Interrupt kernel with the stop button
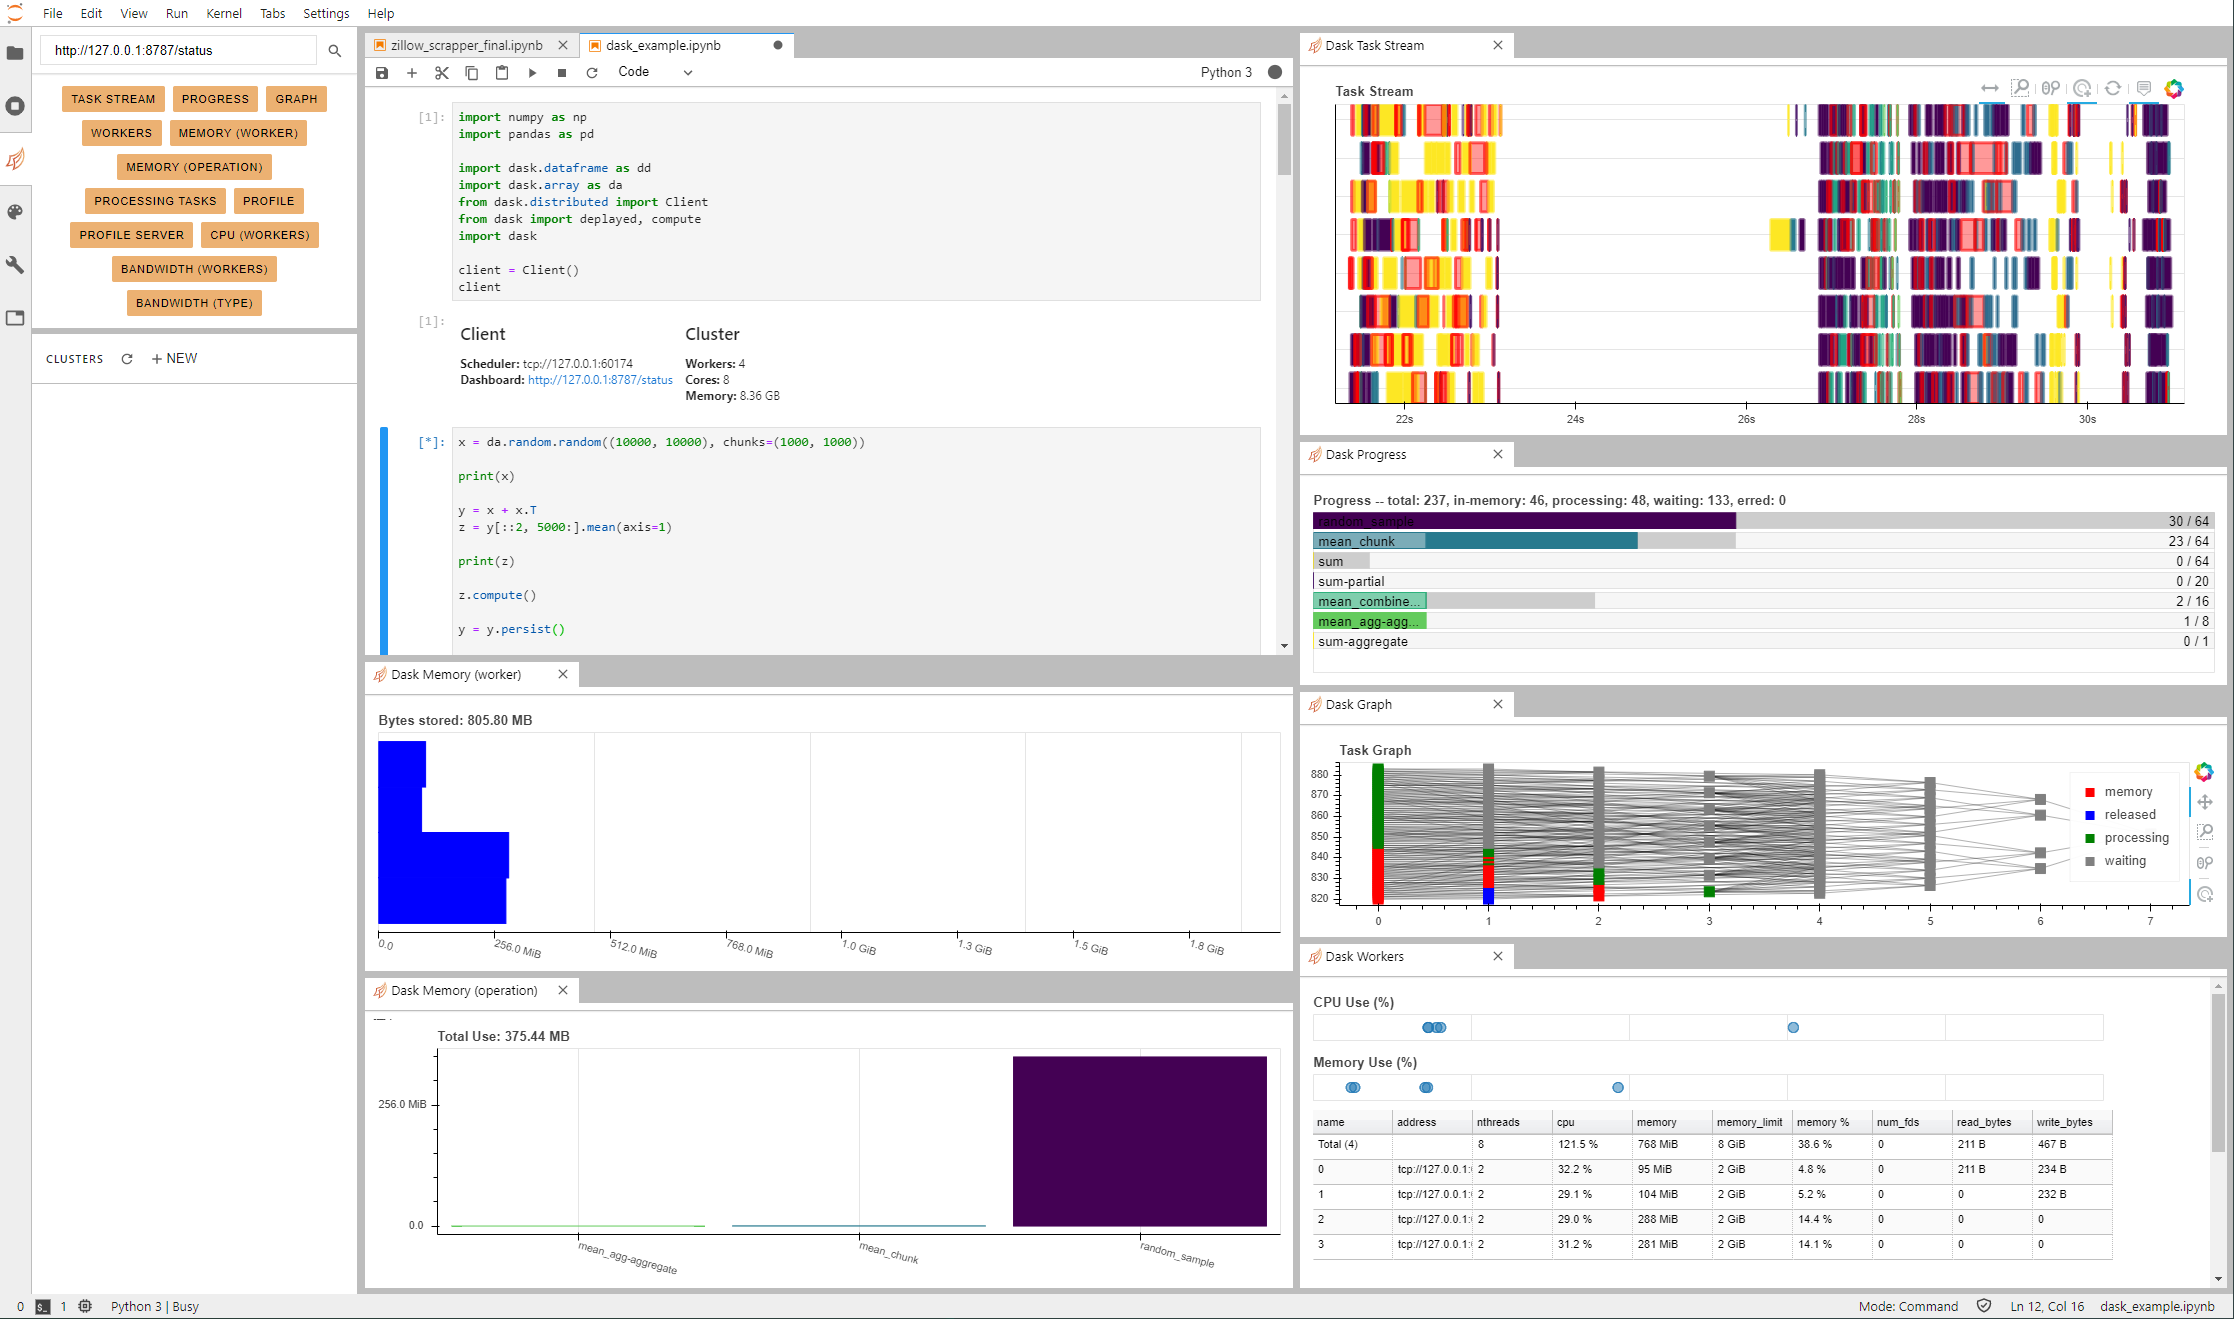This screenshot has width=2234, height=1319. tap(562, 73)
